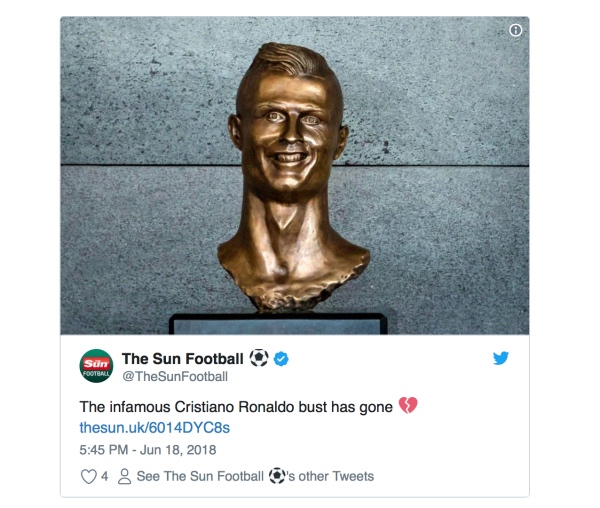Click the @TheSunFootball handle
600x508 pixels.
point(174,377)
